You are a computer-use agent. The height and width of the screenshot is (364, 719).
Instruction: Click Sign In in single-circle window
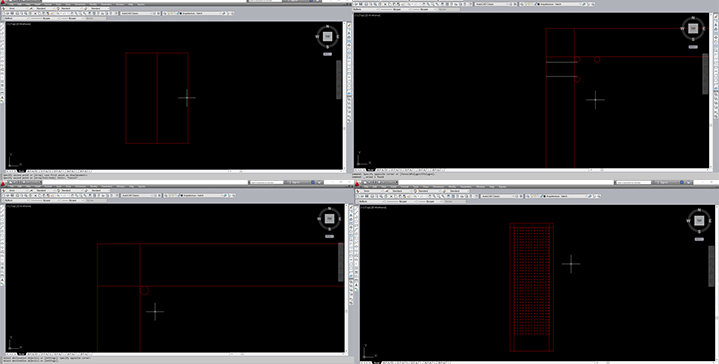(296, 182)
